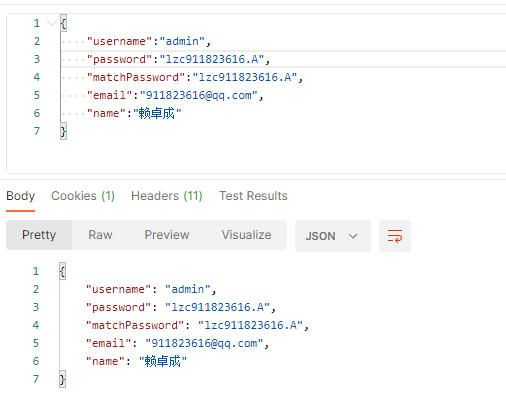Click request editor line number 7
The width and height of the screenshot is (506, 399).
pos(37,131)
